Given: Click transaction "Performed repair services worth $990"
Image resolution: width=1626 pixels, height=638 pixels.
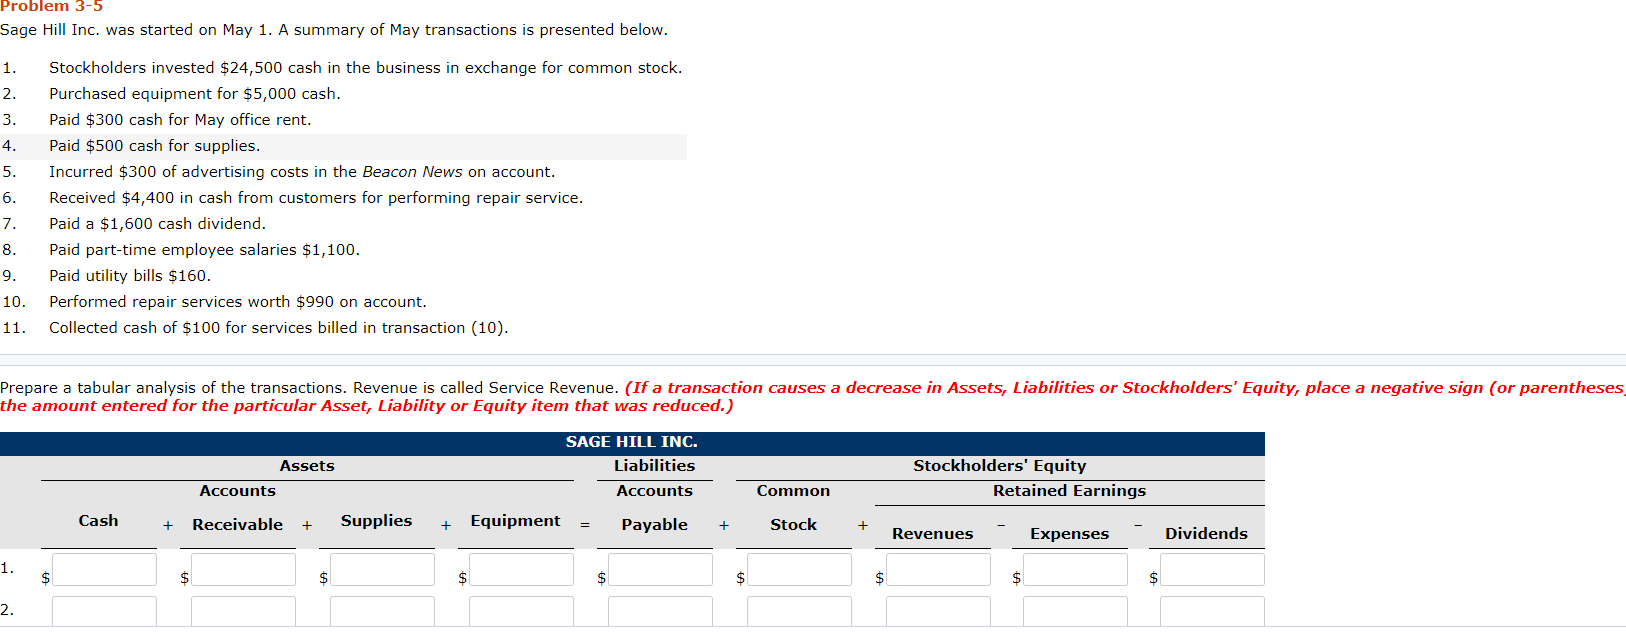Looking at the screenshot, I should click(238, 302).
